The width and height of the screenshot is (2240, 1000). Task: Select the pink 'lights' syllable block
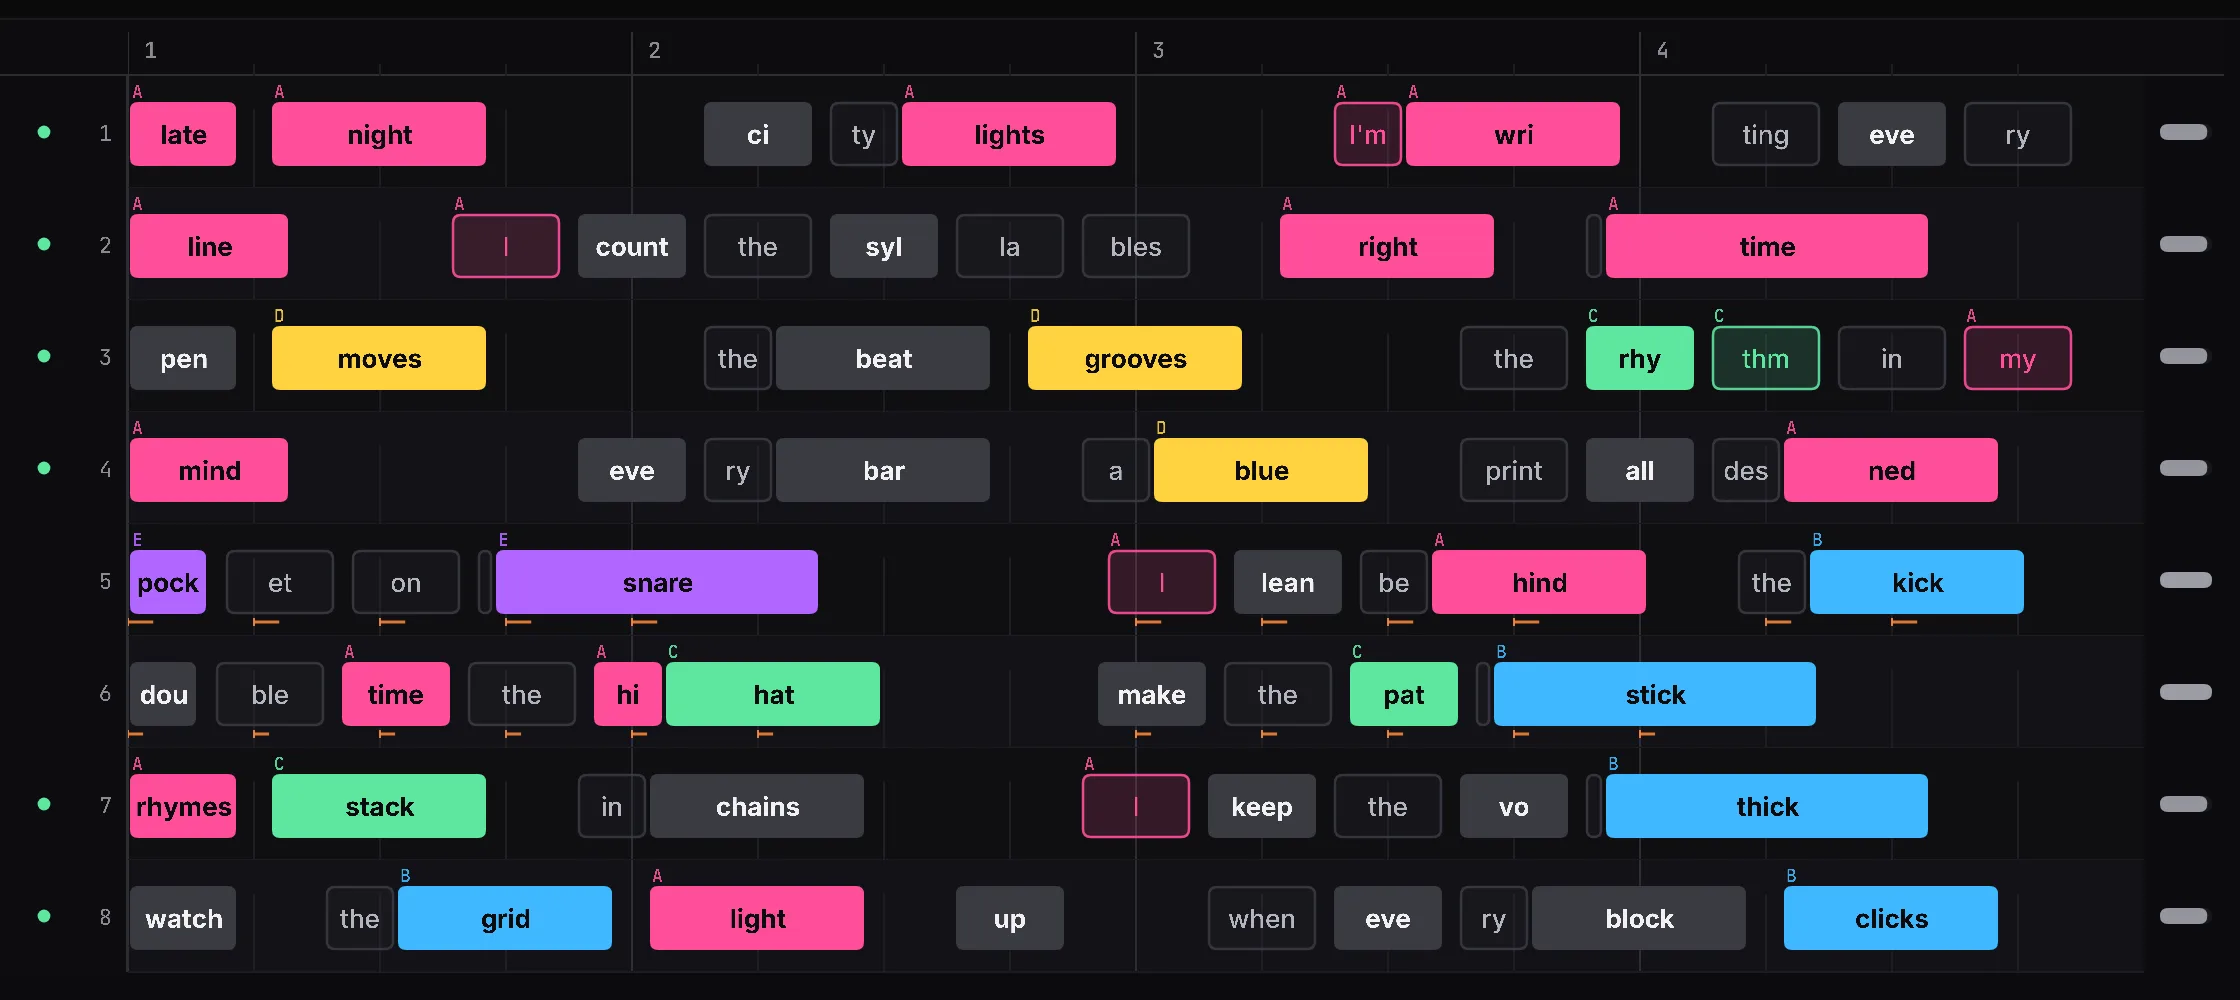click(x=1009, y=134)
